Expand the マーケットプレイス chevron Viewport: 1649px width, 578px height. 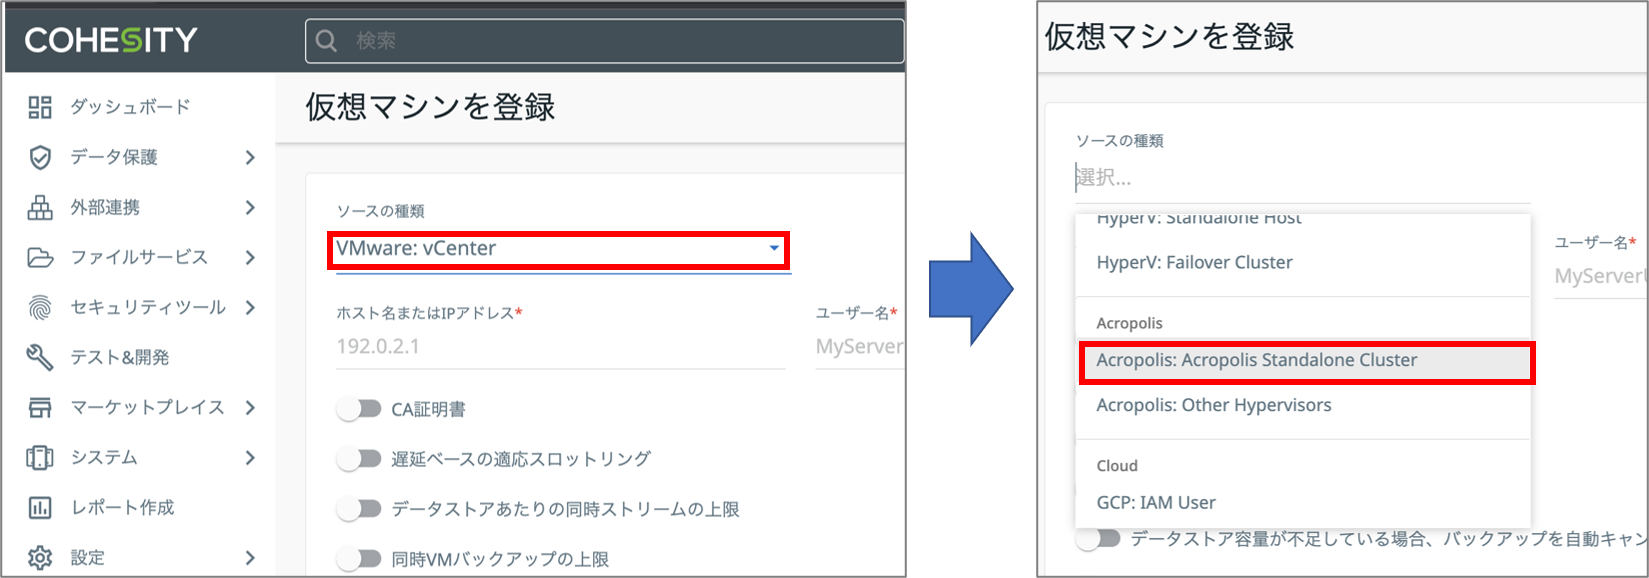pyautogui.click(x=250, y=407)
